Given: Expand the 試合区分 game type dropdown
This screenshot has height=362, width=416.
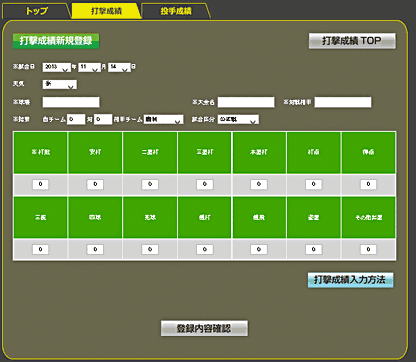Looking at the screenshot, I should point(238,119).
